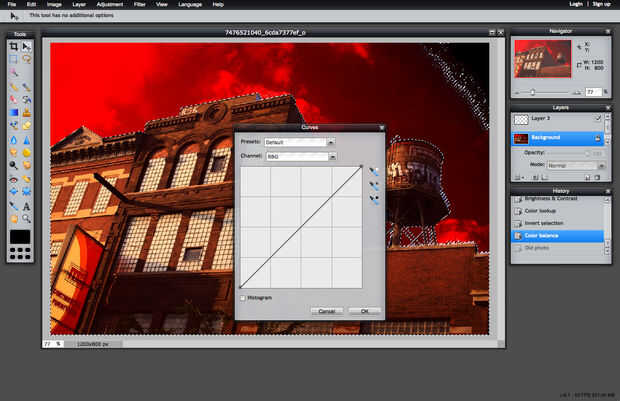The image size is (620, 401).
Task: Open the Layer menu
Action: pyautogui.click(x=79, y=4)
